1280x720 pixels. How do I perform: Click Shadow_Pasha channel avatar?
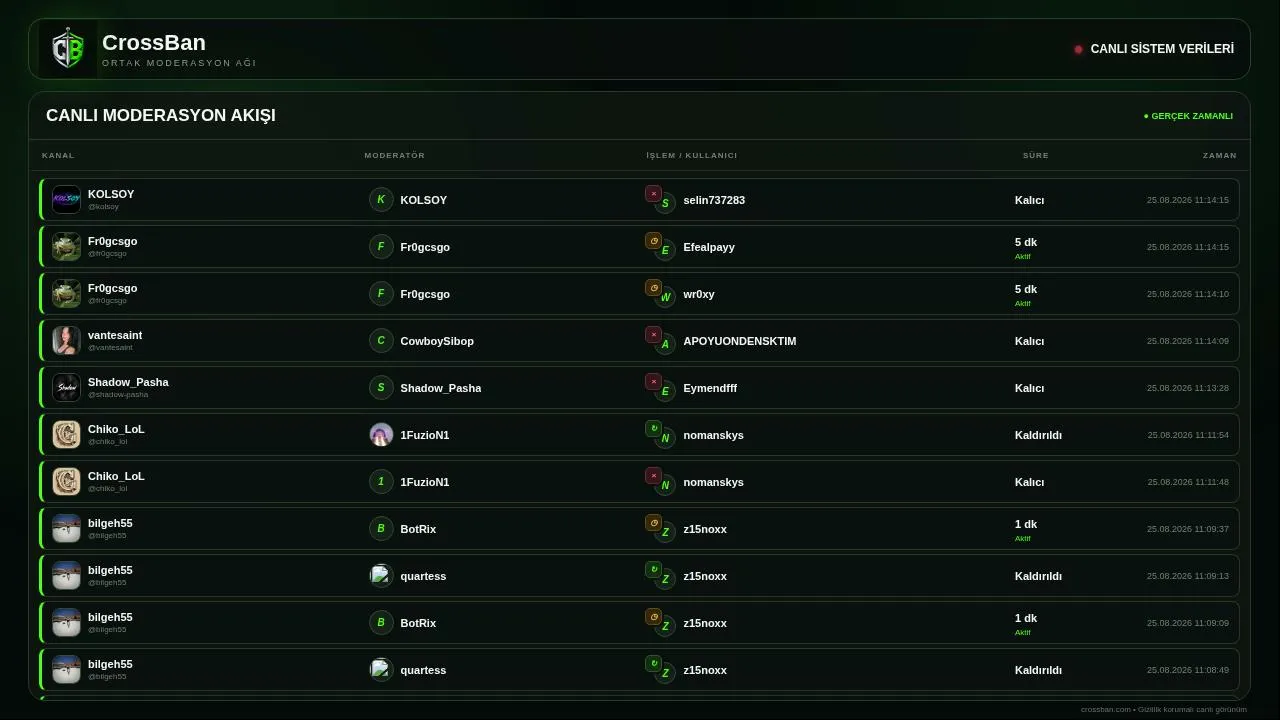66,387
